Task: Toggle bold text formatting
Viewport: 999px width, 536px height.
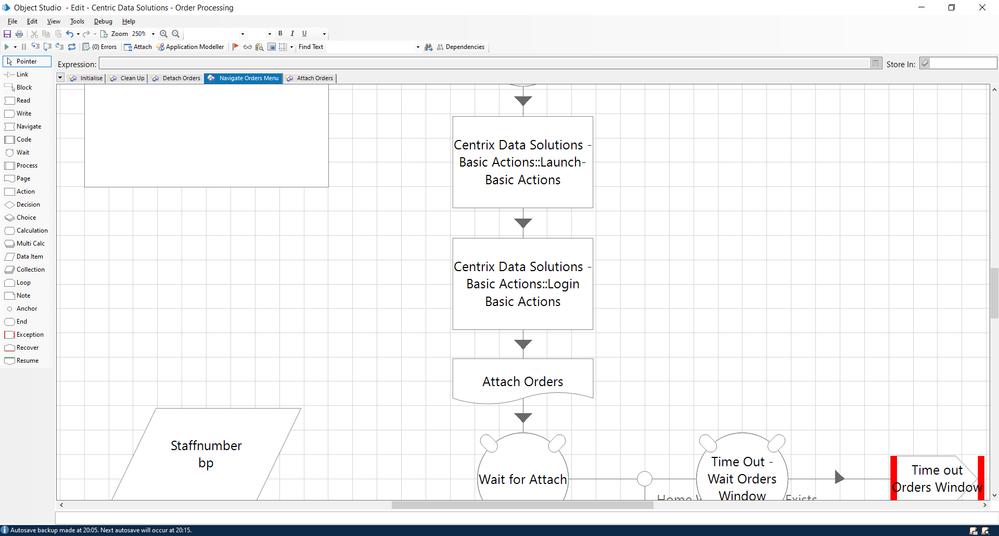Action: point(280,34)
